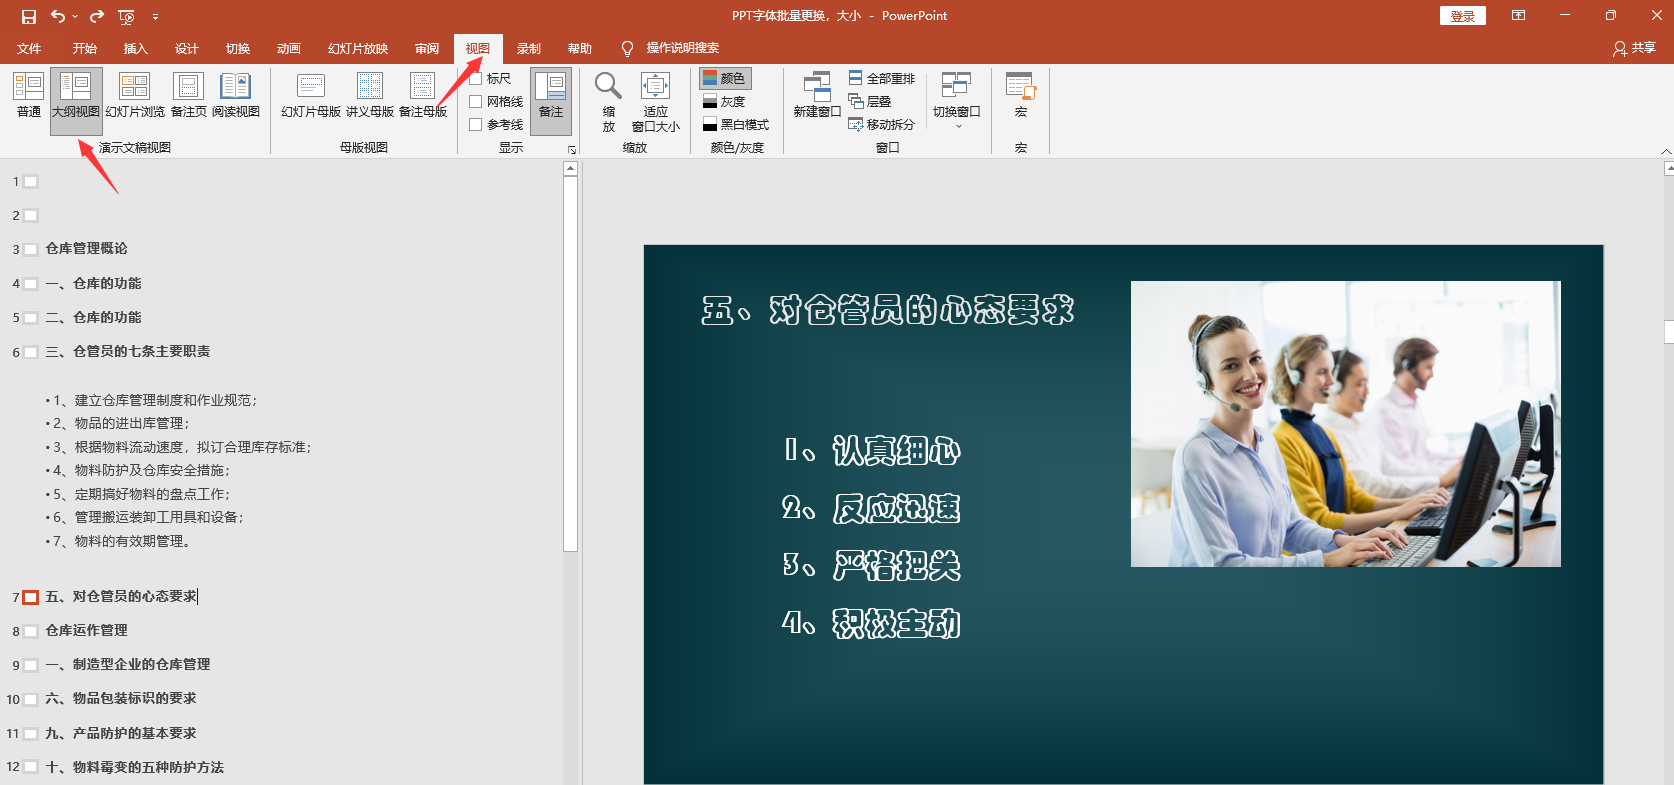
Task: Save the presentation with the floppy icon
Action: 29,16
